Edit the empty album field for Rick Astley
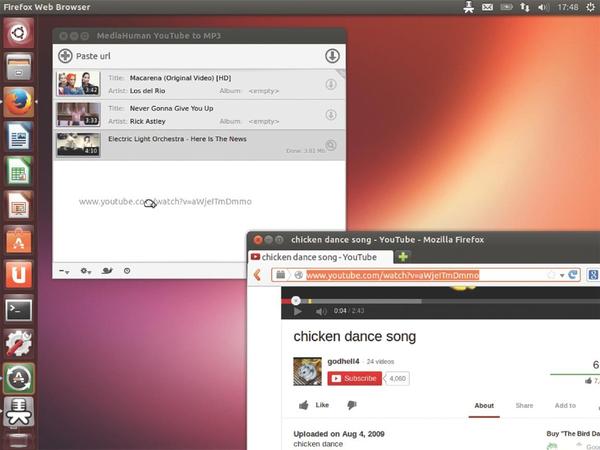Image resolution: width=600 pixels, height=450 pixels. pos(264,122)
